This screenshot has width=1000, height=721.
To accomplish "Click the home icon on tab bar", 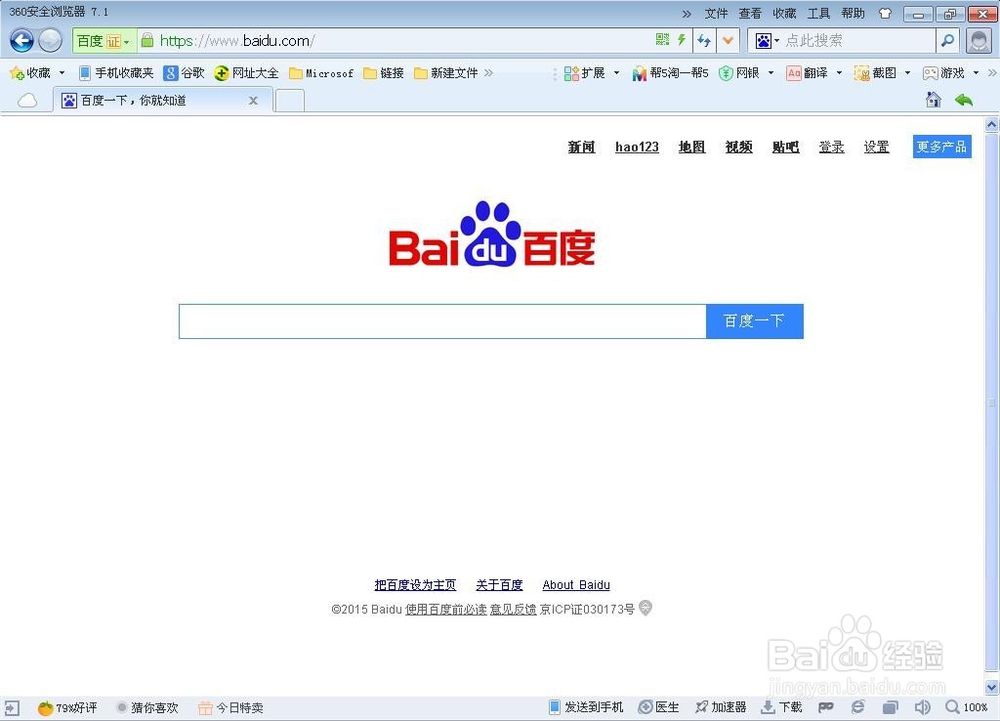I will [934, 99].
